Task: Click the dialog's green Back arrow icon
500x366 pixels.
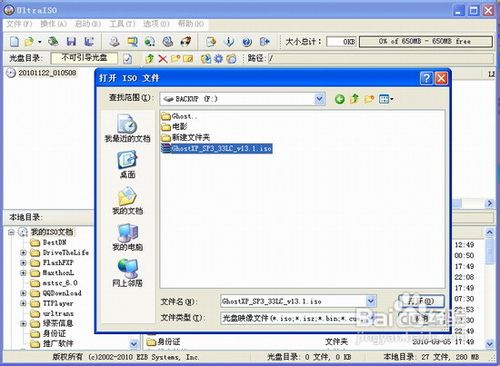Action: click(340, 99)
